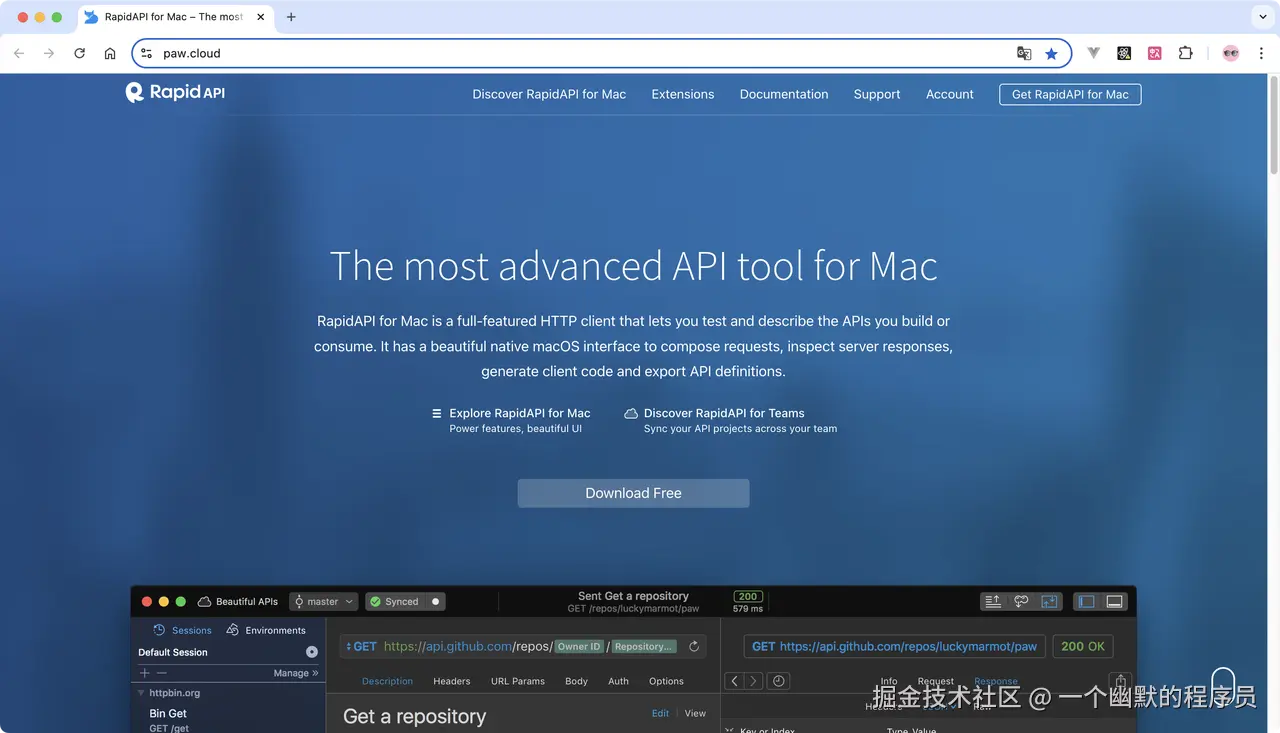This screenshot has width=1280, height=733.
Task: Open the Options tab
Action: click(666, 681)
